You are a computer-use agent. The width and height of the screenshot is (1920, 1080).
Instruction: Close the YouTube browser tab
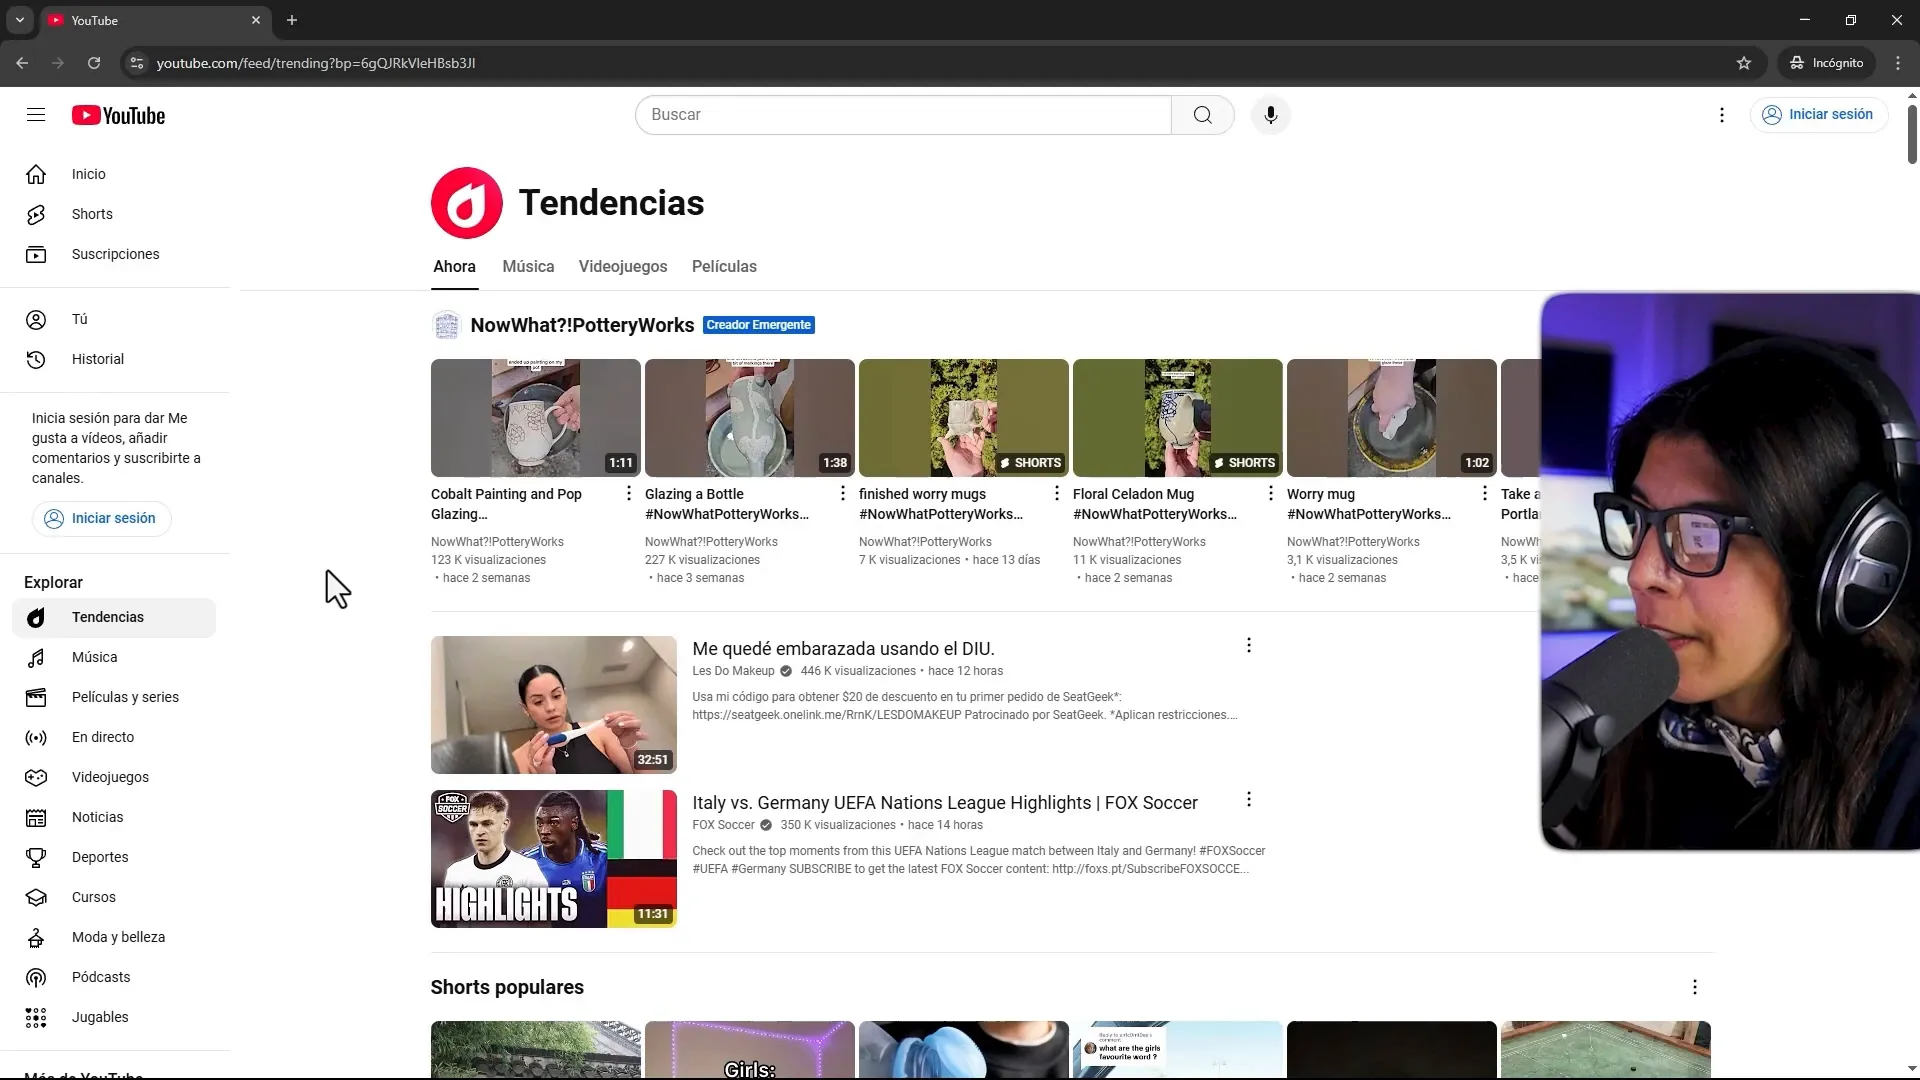tap(256, 20)
